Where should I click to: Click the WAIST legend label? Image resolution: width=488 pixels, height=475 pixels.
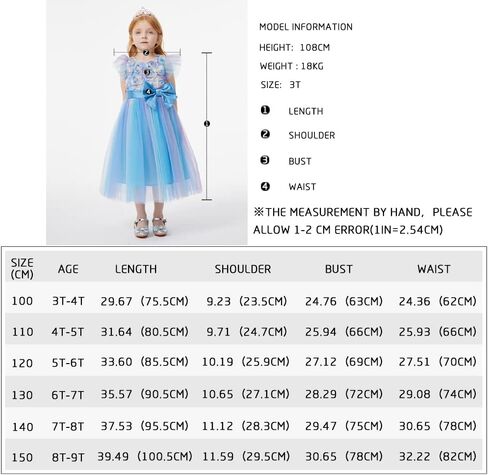(x=302, y=187)
